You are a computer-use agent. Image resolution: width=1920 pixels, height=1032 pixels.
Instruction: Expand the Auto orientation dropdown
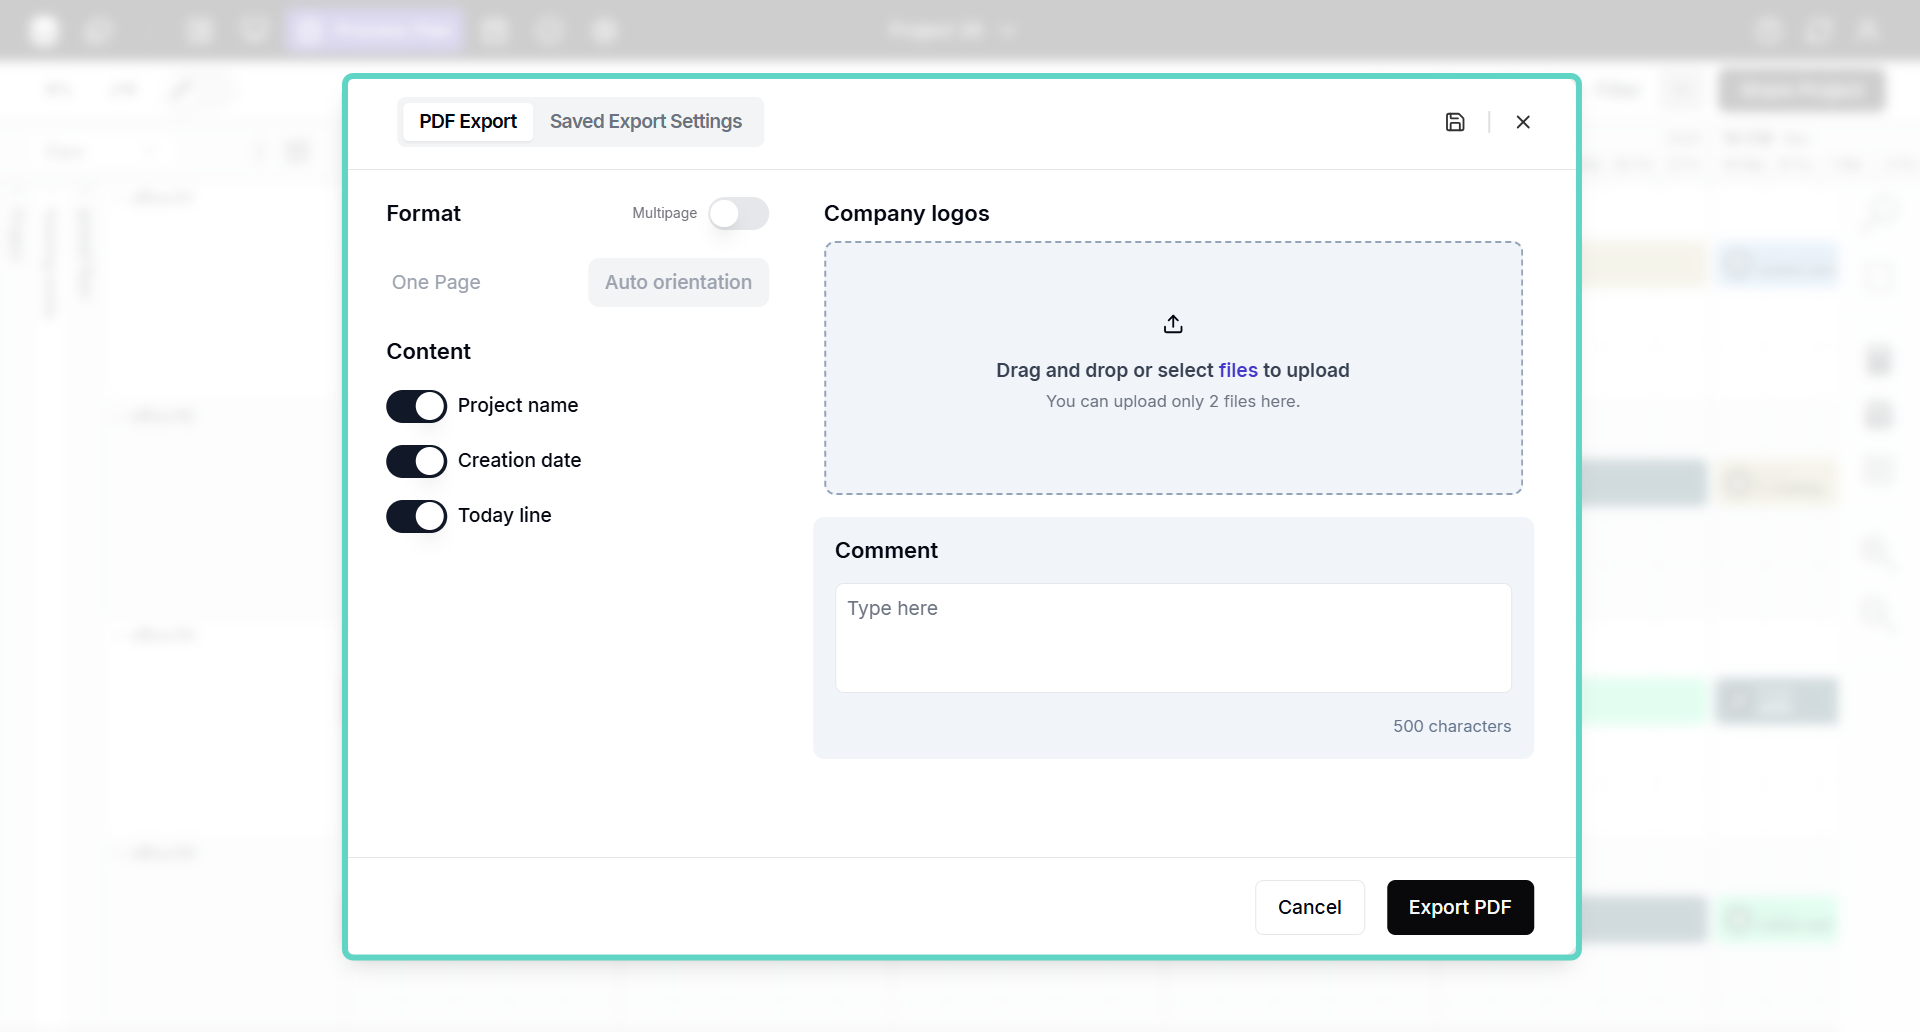[x=678, y=283]
